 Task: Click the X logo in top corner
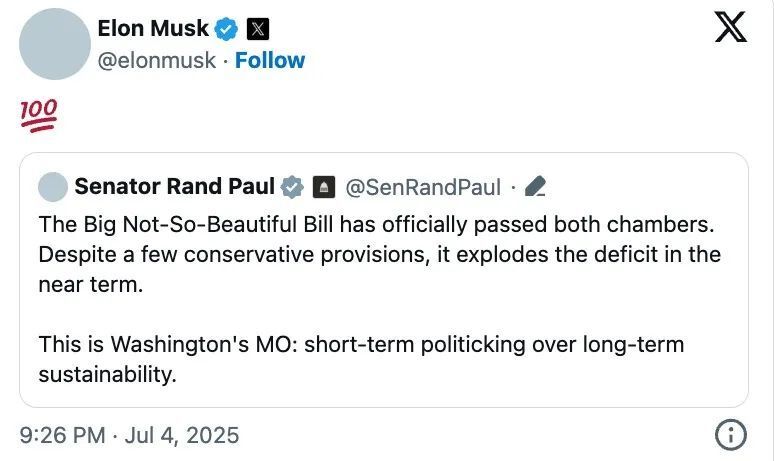(x=731, y=28)
